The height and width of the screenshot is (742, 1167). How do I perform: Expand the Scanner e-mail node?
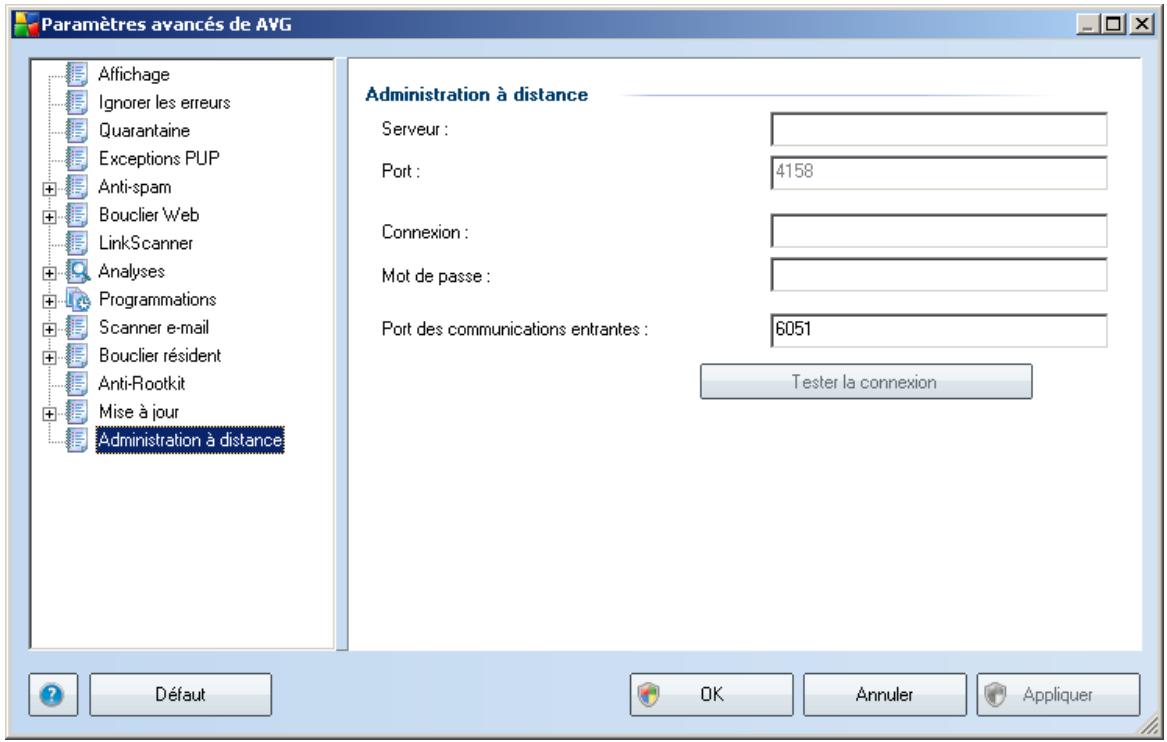tap(49, 330)
